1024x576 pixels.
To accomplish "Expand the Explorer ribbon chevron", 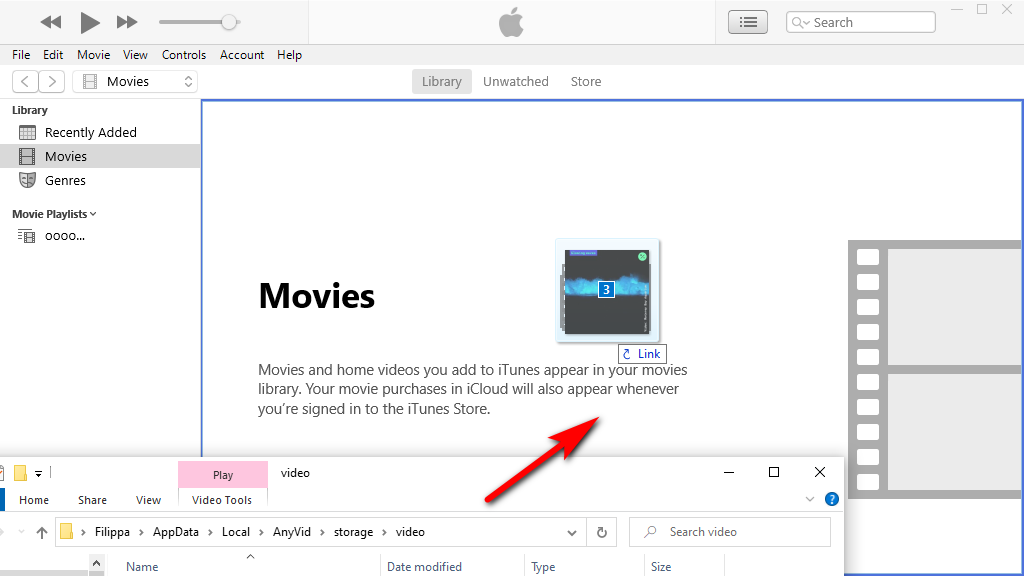I will (x=810, y=499).
